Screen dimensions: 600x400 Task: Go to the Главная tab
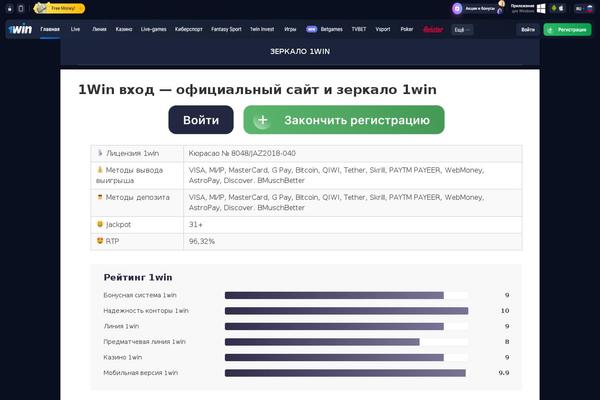coord(50,29)
